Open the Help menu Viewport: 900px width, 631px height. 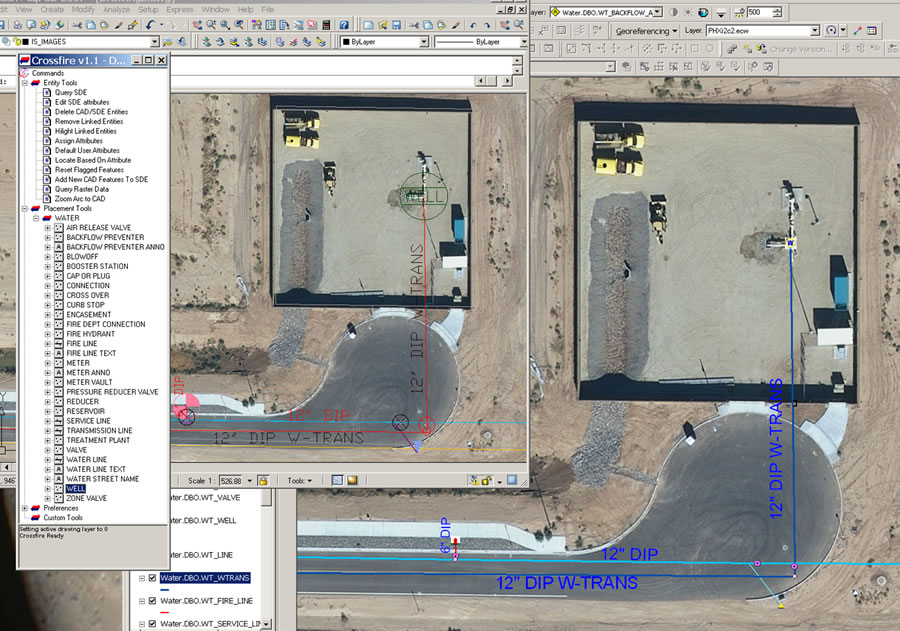point(245,9)
